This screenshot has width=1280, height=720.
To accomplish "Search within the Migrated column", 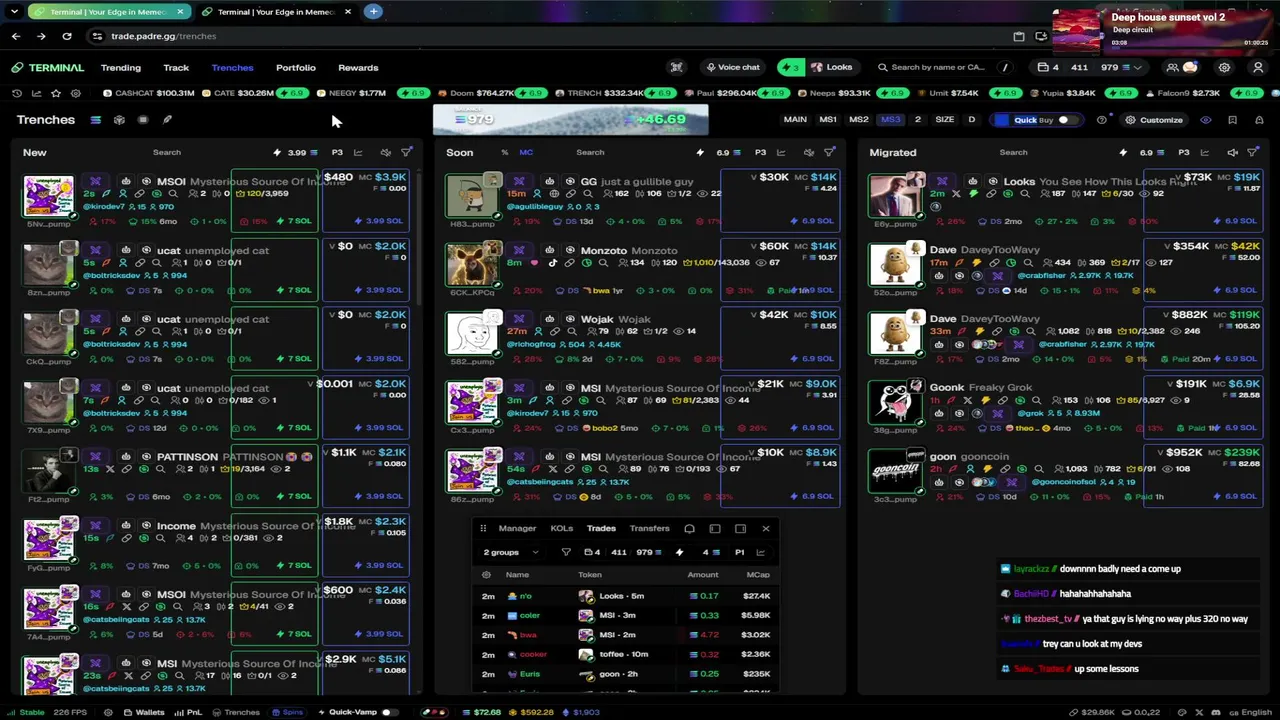I will point(1013,153).
